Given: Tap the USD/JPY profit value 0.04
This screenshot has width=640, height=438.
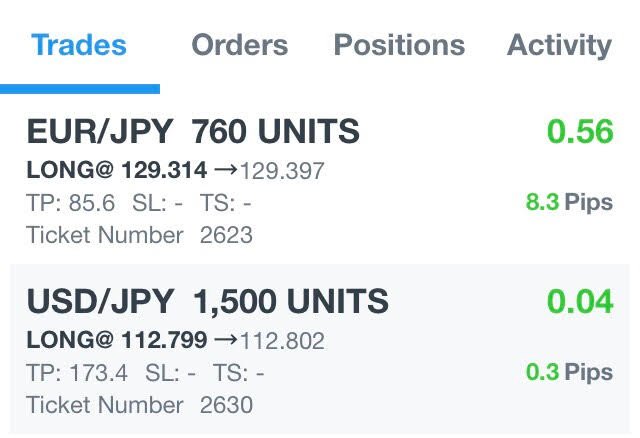Looking at the screenshot, I should tap(579, 302).
